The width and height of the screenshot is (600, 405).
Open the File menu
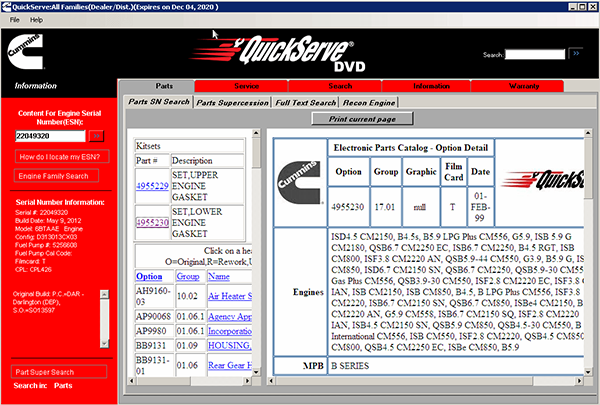point(15,20)
